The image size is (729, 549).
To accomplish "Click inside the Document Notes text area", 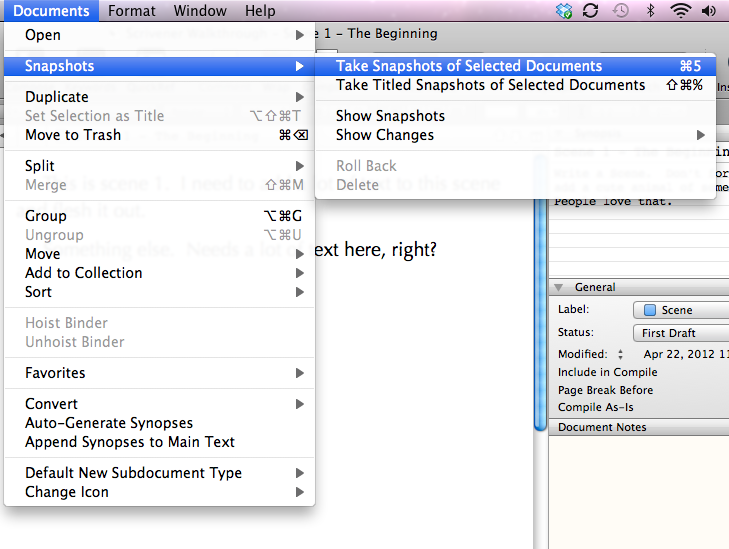I will pyautogui.click(x=639, y=492).
